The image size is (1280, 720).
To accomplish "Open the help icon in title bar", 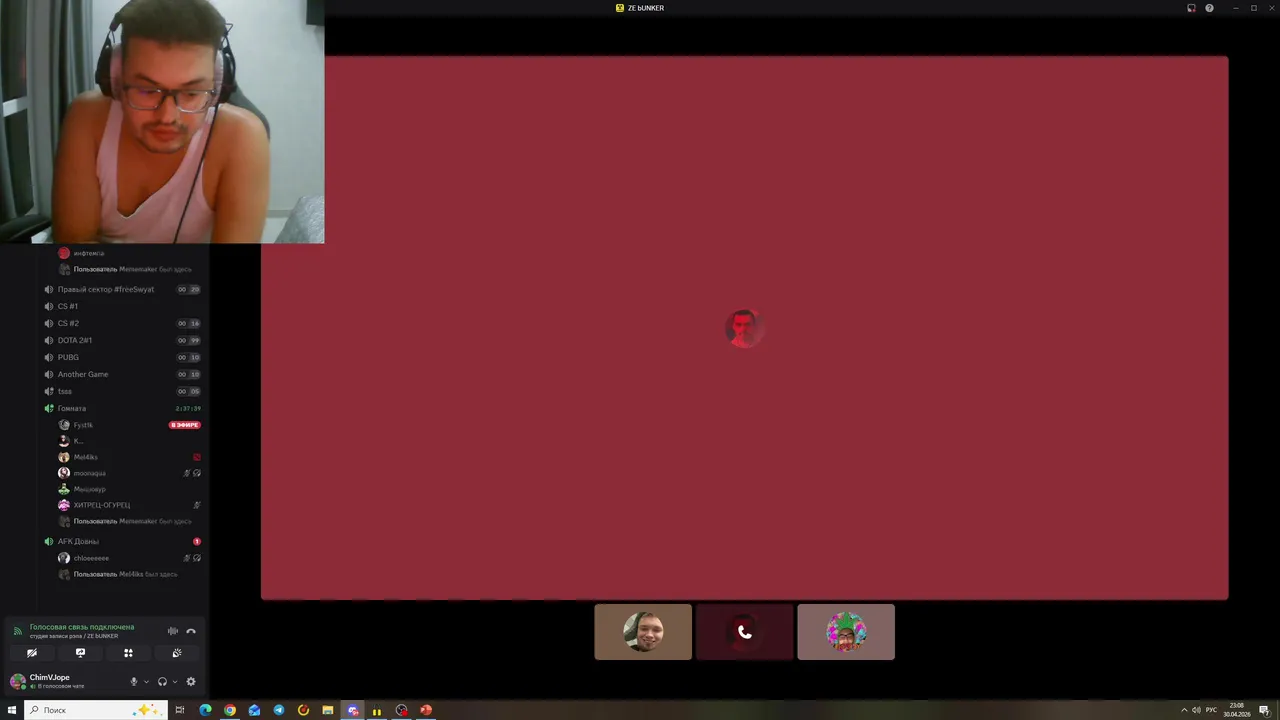I will [x=1209, y=8].
